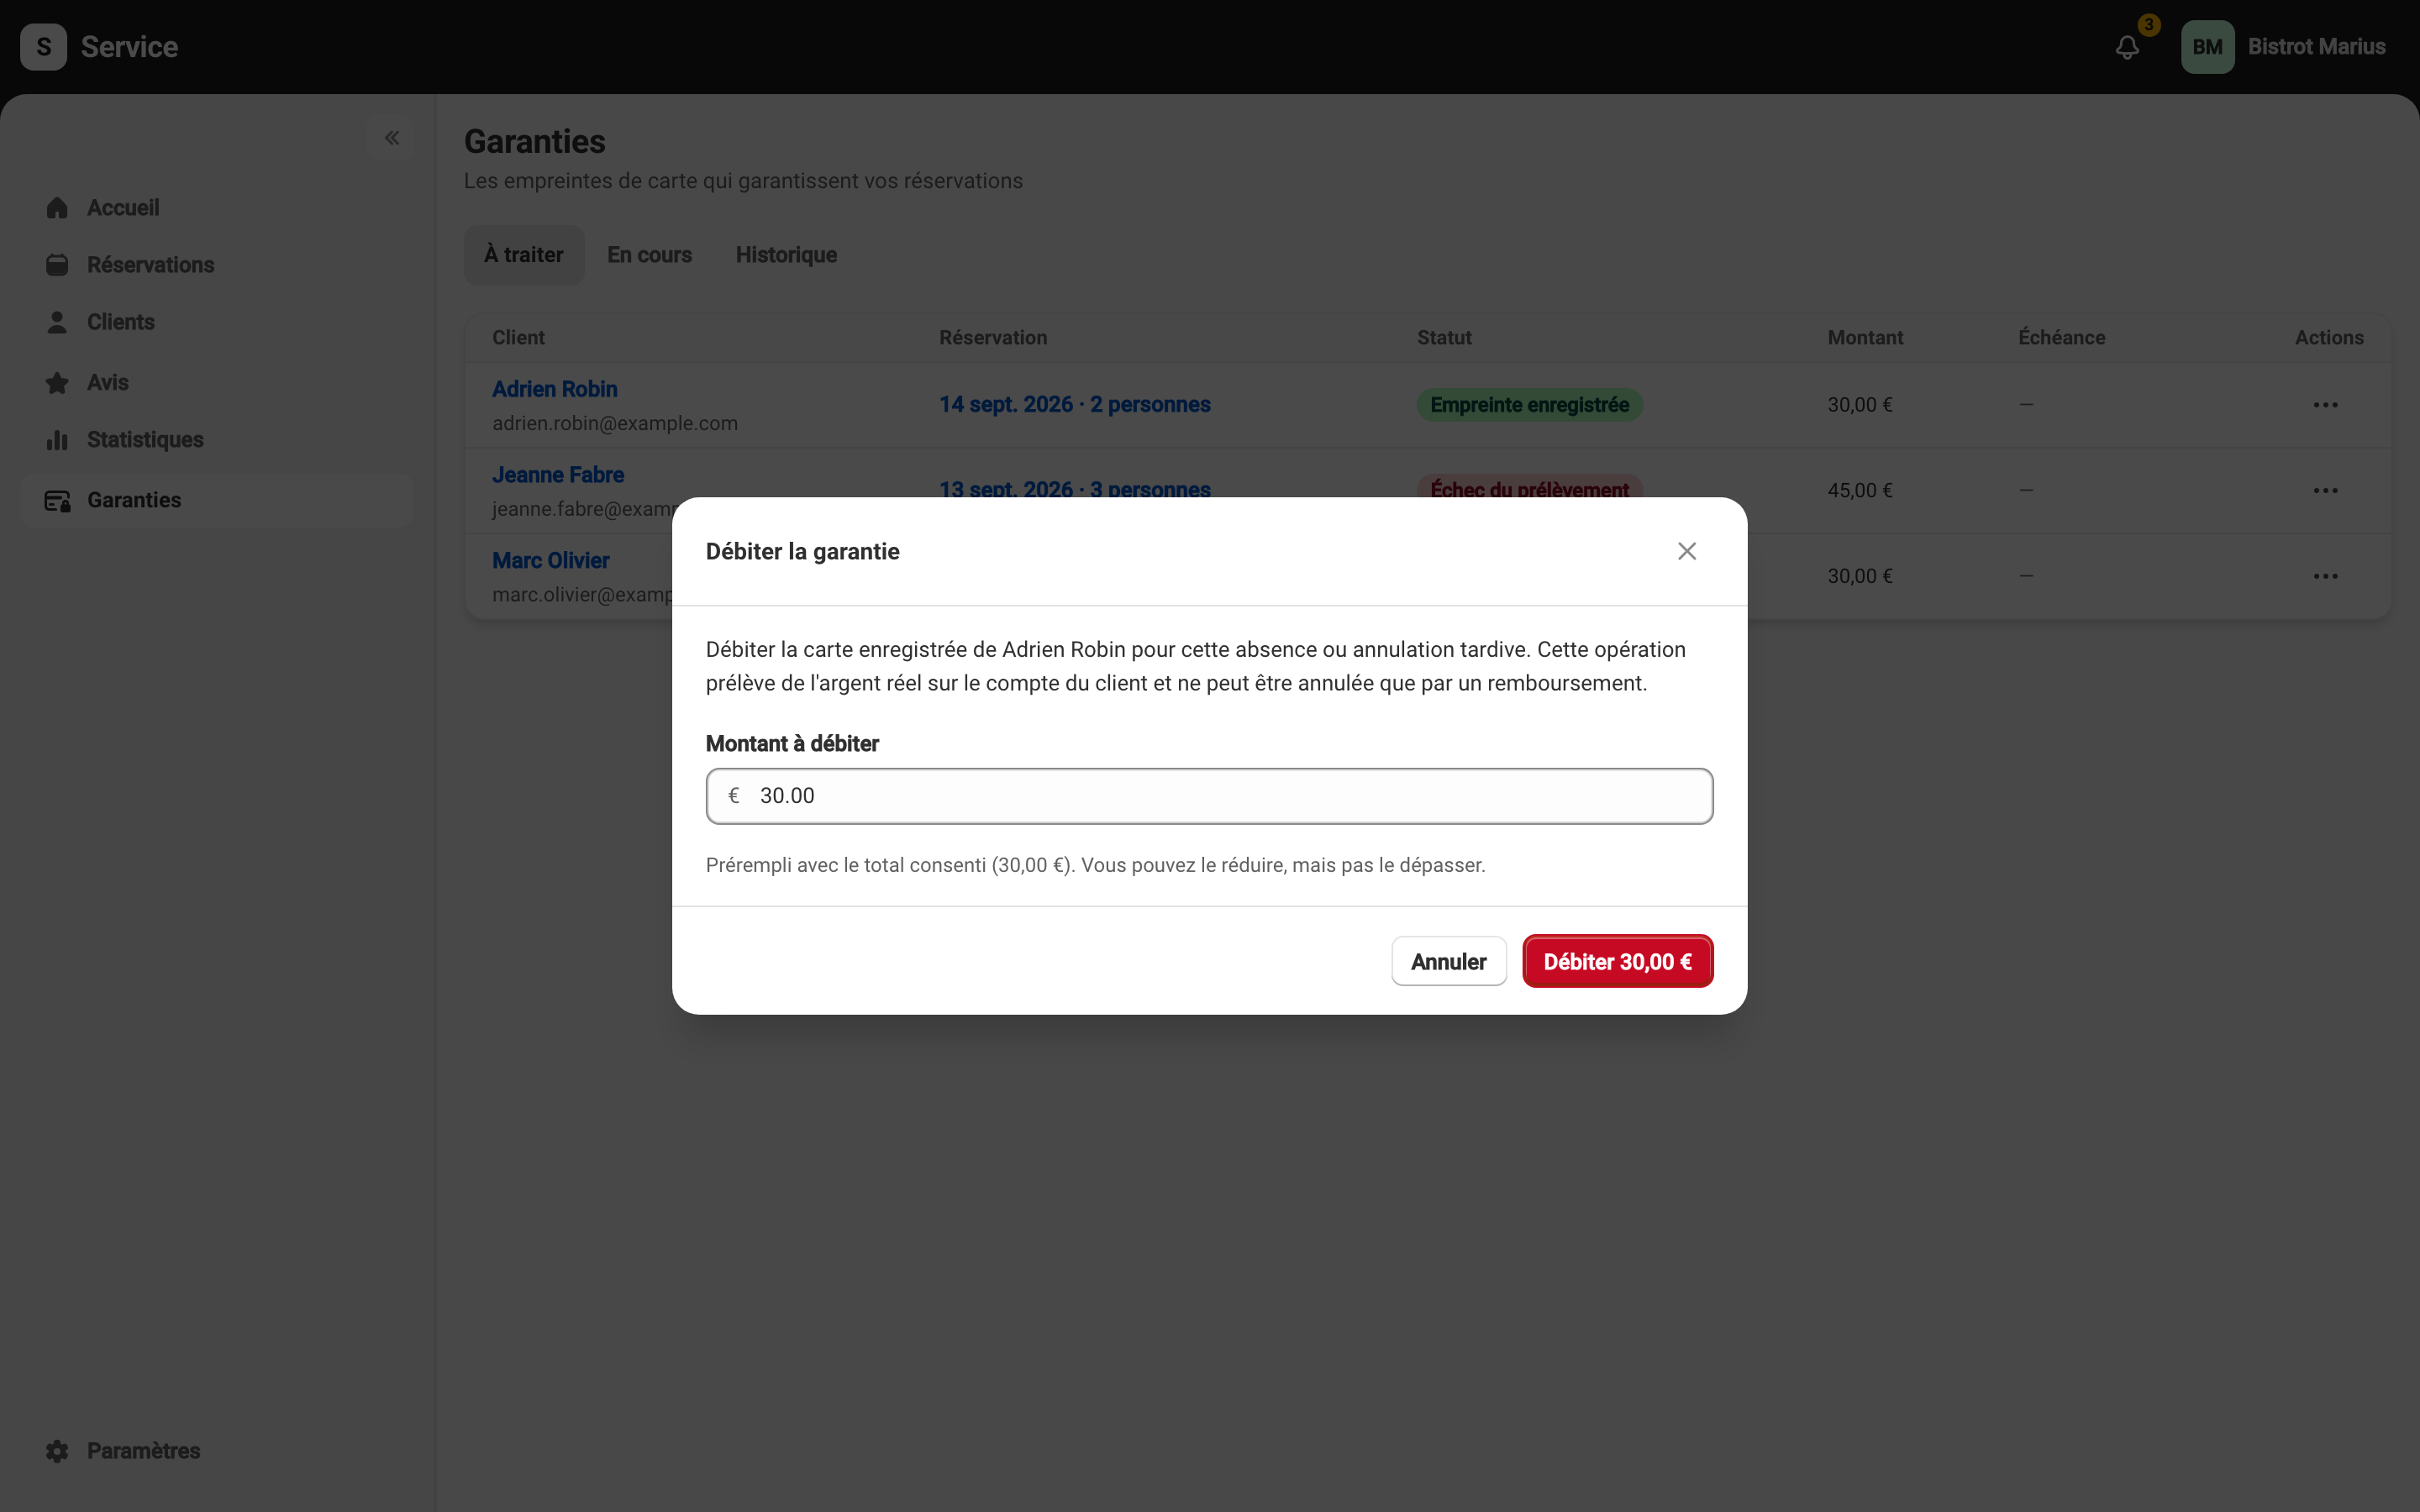This screenshot has height=1512, width=2420.
Task: Click the Accueil home icon
Action: [57, 208]
